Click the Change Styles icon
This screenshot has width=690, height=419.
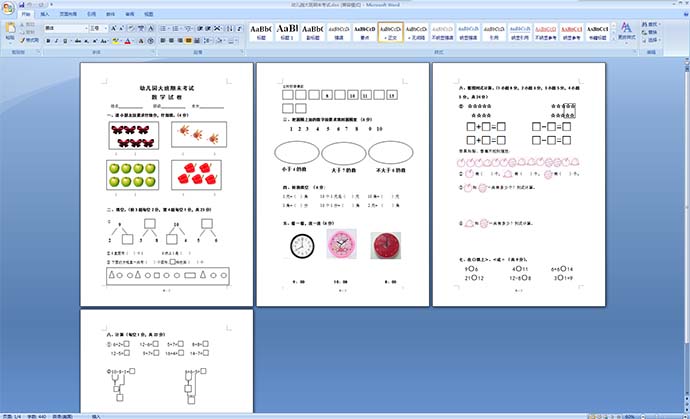(x=627, y=31)
